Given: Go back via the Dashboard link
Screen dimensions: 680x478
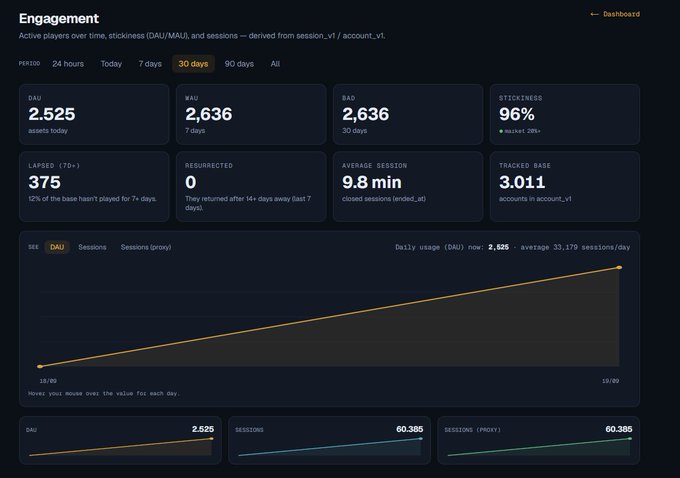Looking at the screenshot, I should click(x=615, y=14).
